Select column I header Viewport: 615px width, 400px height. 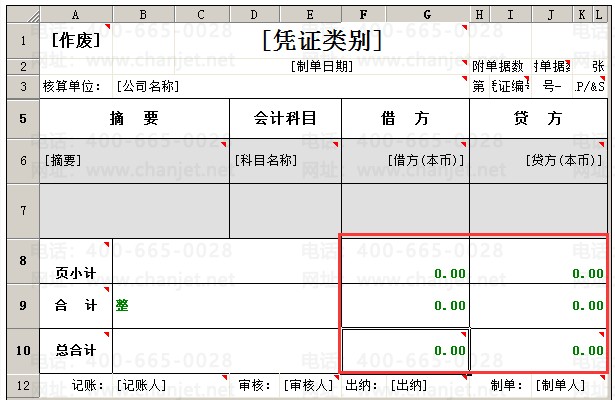511,15
